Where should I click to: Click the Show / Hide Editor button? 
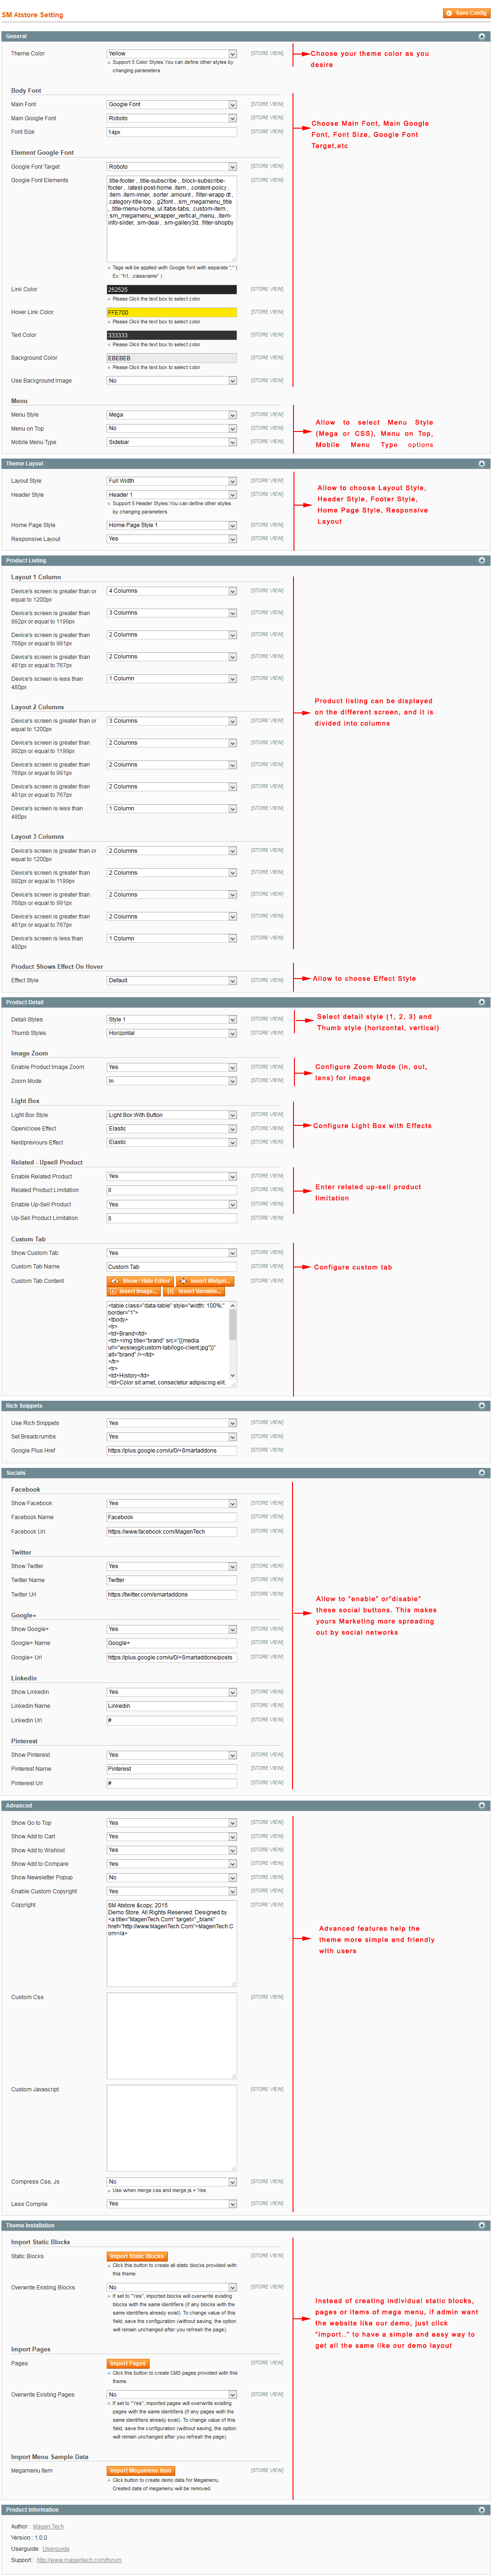tap(141, 1281)
